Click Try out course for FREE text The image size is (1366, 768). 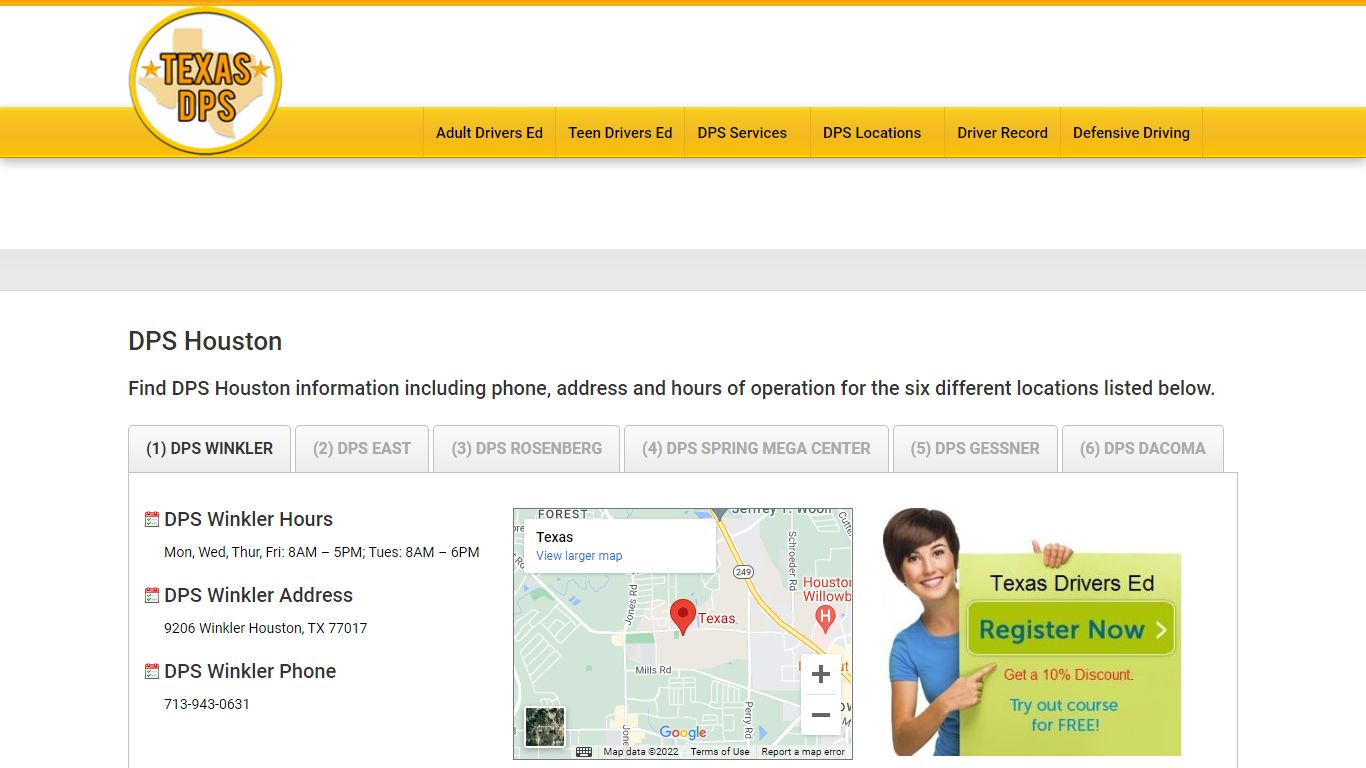[x=1065, y=715]
